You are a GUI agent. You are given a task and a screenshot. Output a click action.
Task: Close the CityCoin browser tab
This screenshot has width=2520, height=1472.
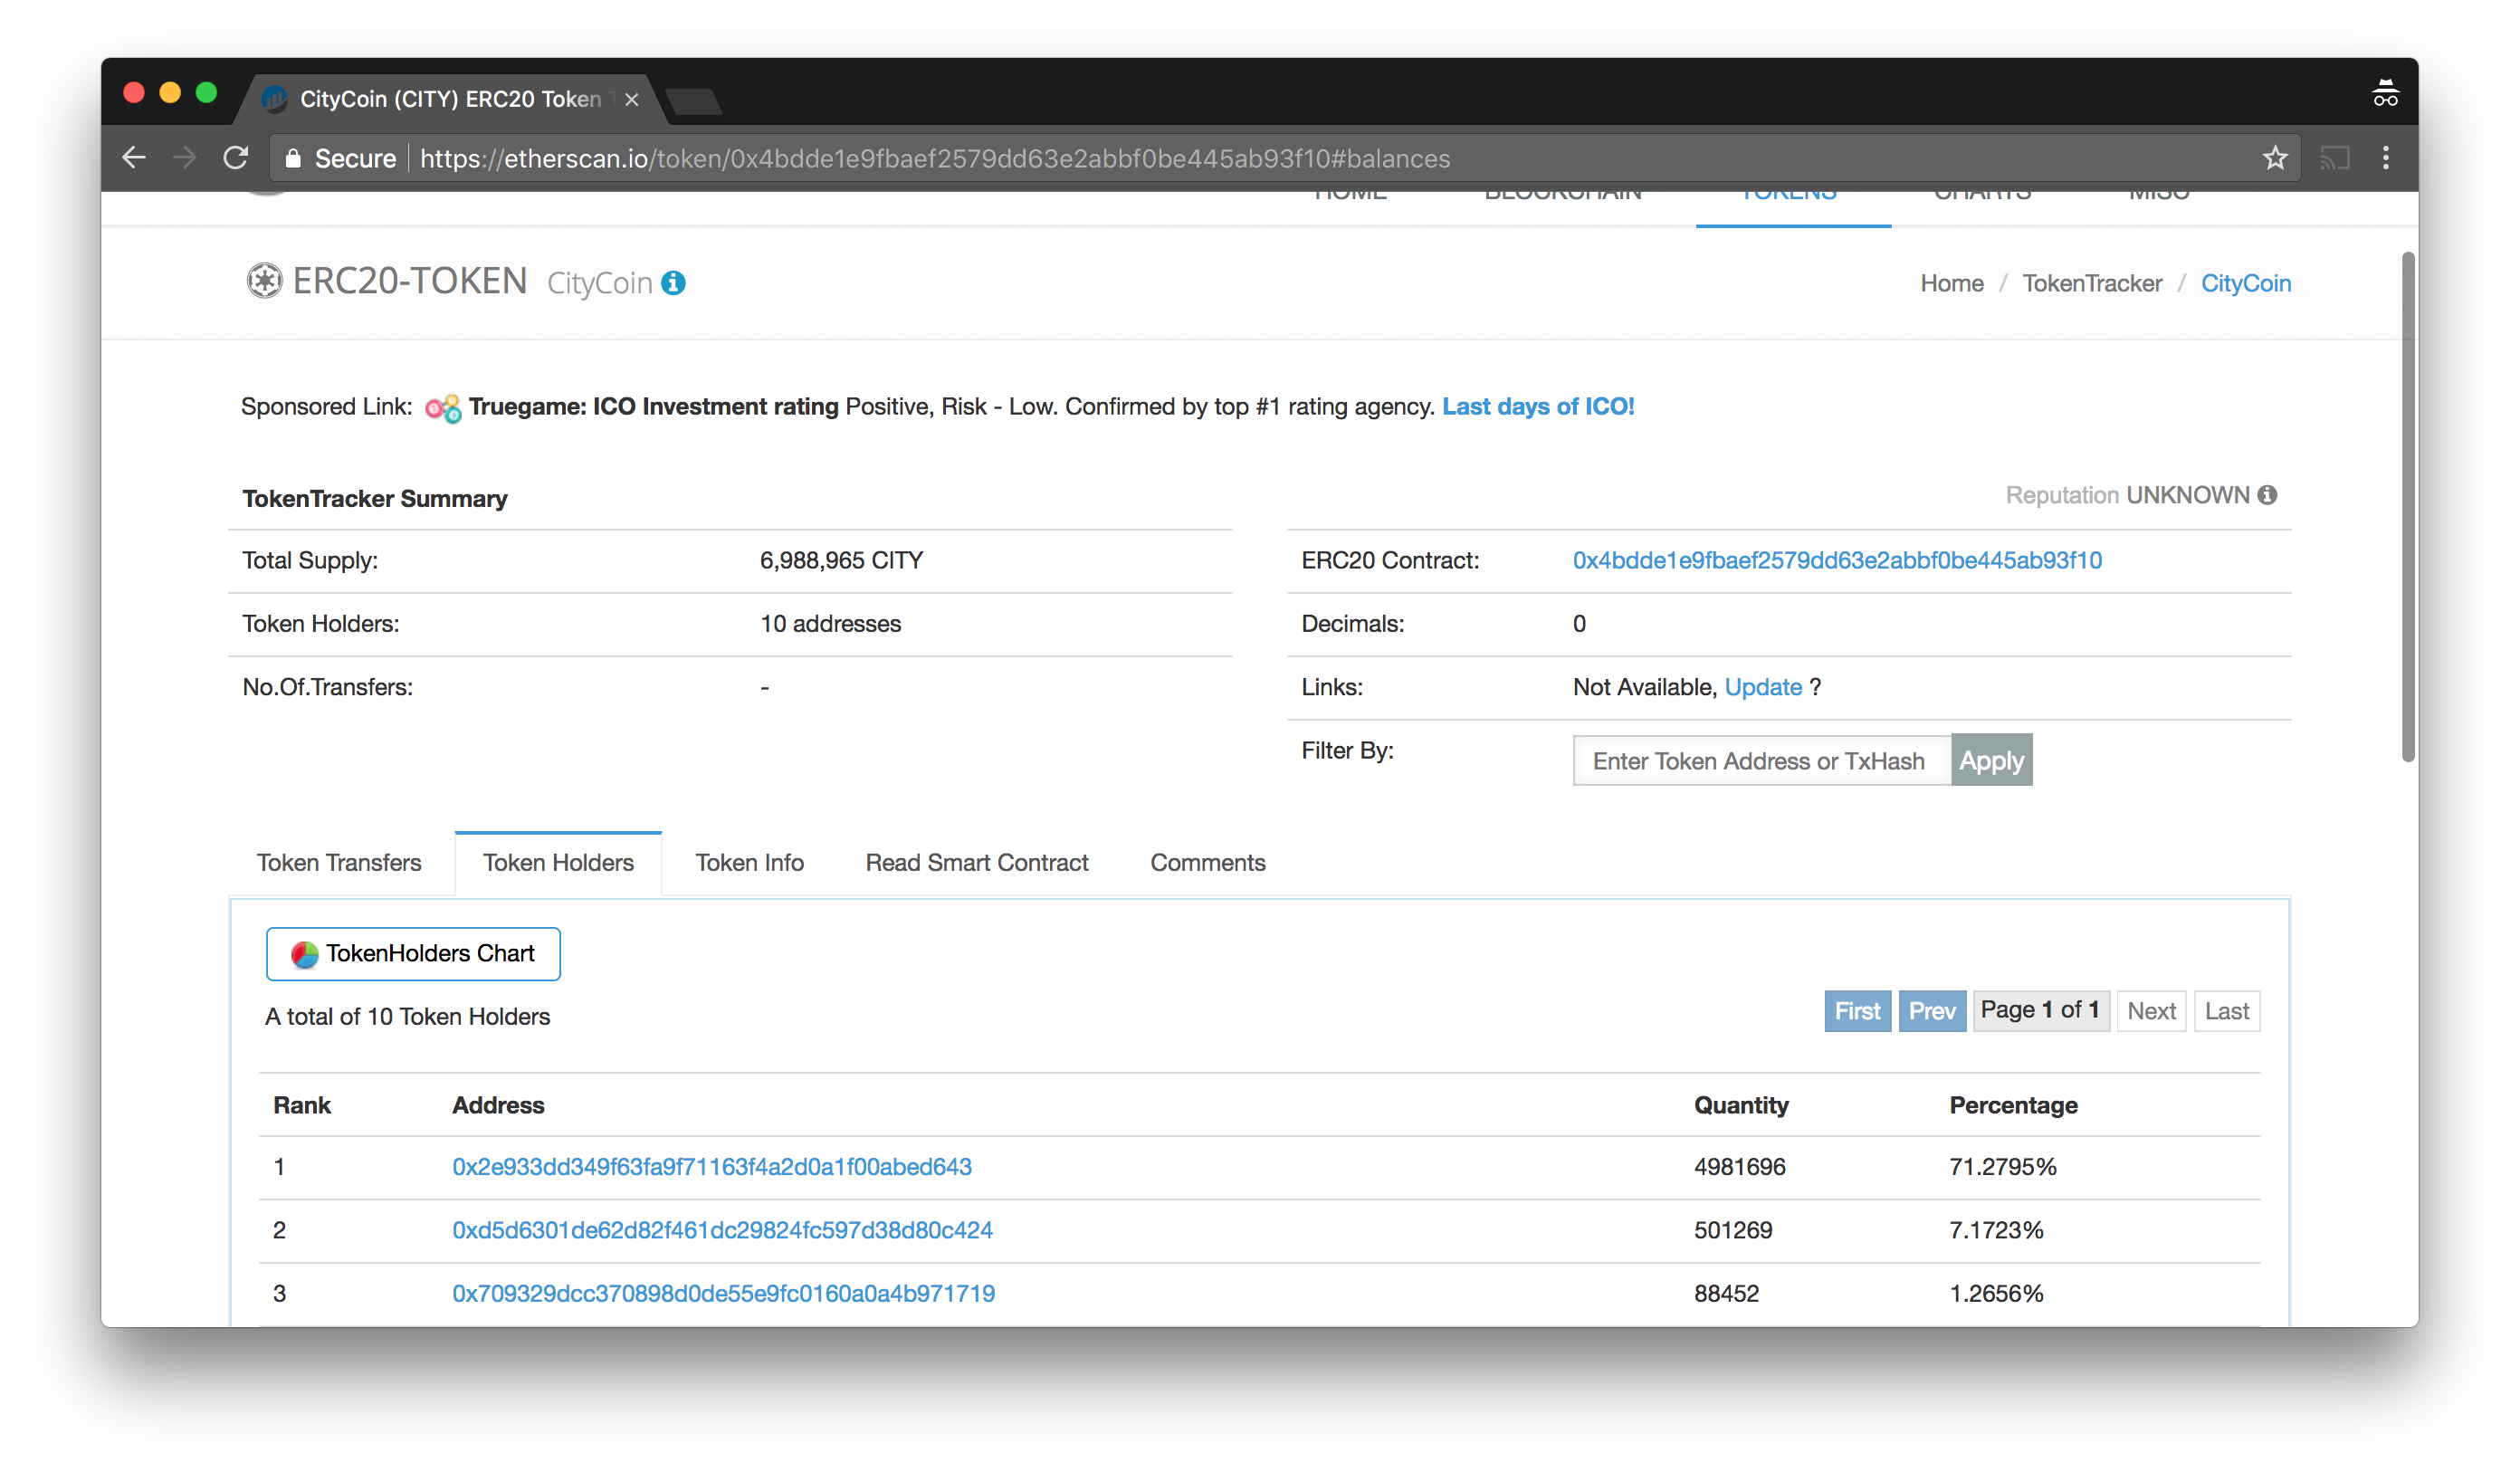tap(631, 99)
